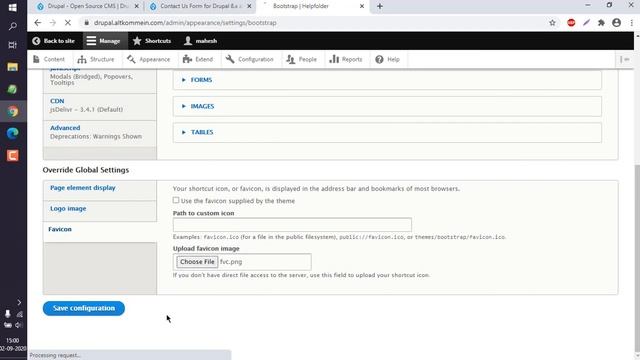Open the Help admin menu
This screenshot has width=640, height=360.
(x=388, y=60)
